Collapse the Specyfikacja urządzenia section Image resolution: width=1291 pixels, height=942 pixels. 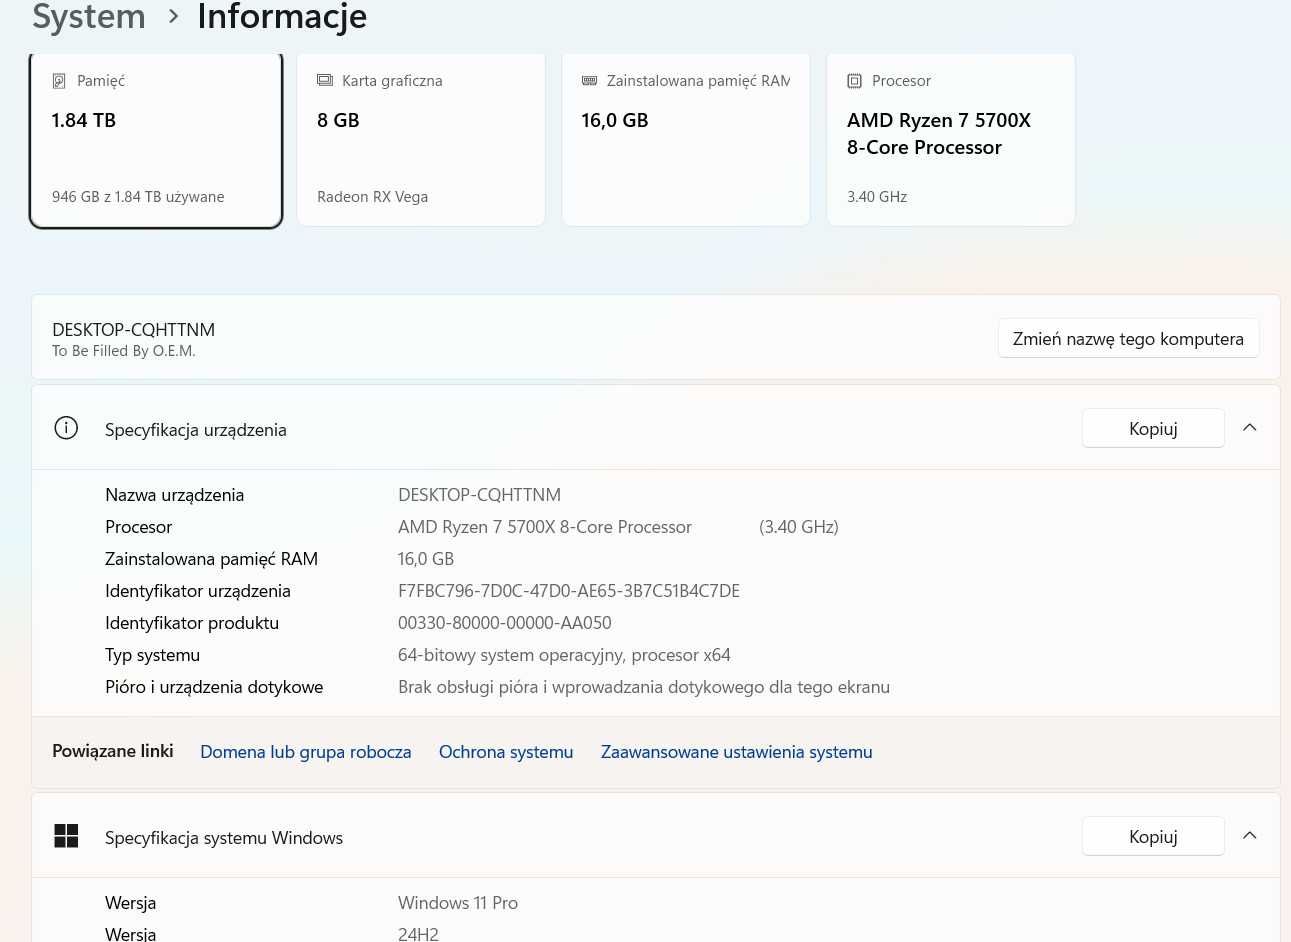pos(1249,427)
